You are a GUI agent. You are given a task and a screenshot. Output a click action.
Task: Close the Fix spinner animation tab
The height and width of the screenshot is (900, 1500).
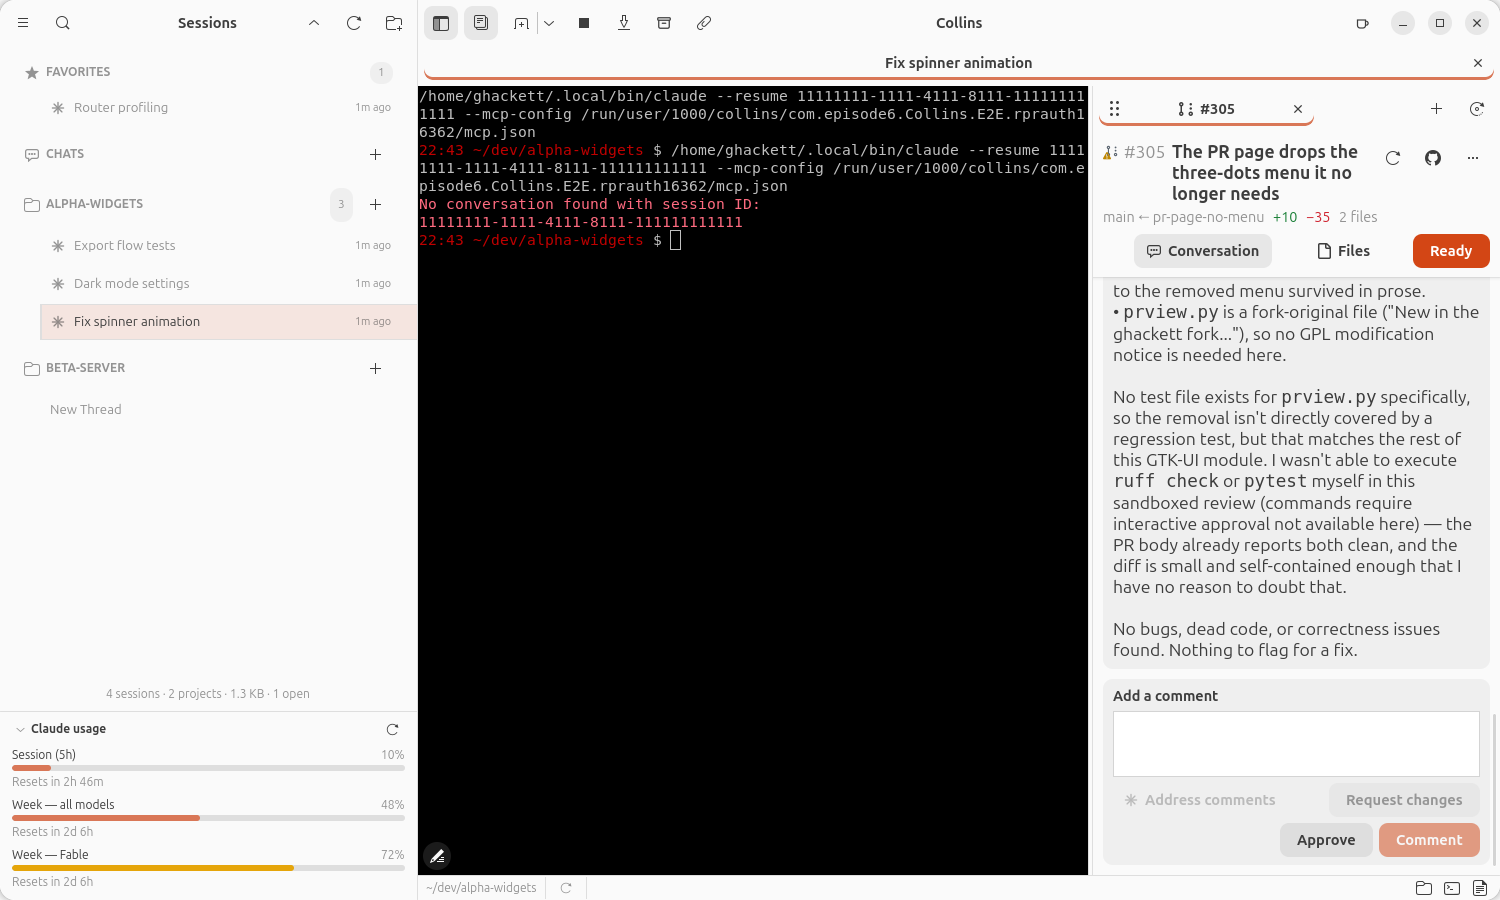click(x=1478, y=63)
